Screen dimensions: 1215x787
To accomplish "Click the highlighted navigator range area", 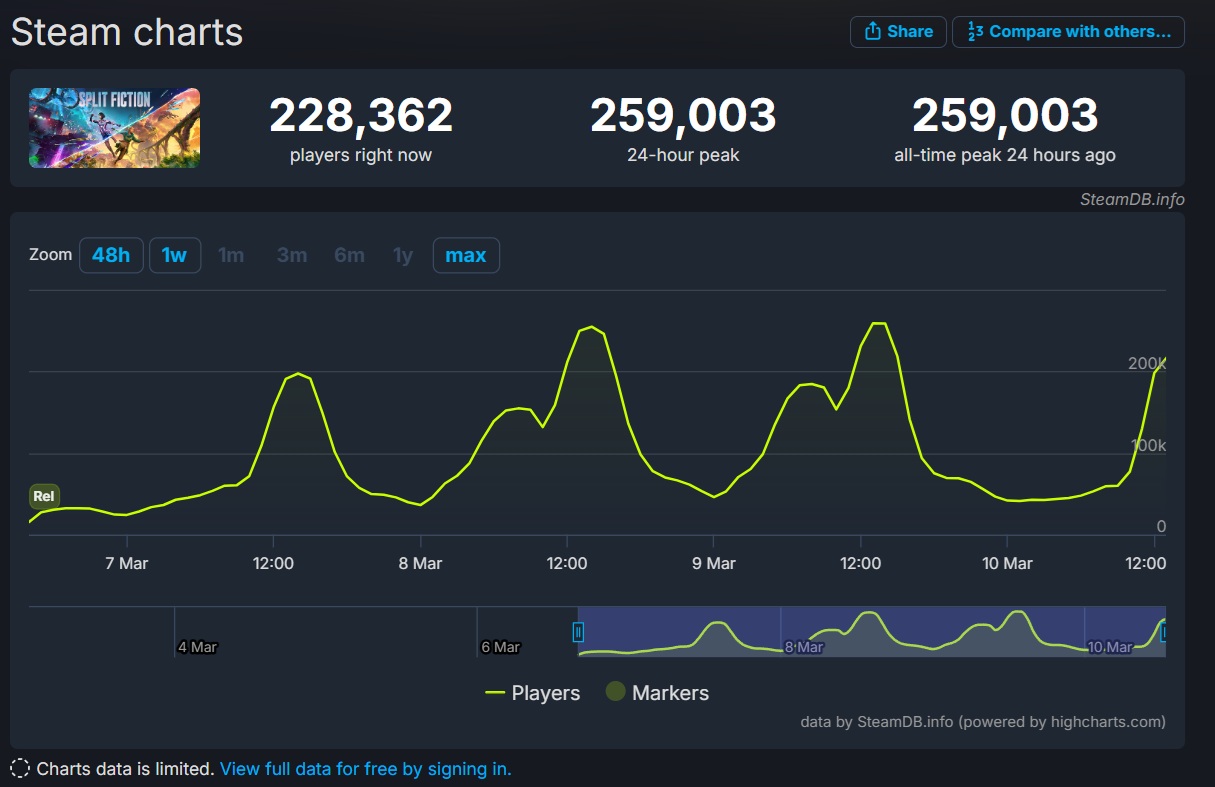I will pyautogui.click(x=872, y=631).
